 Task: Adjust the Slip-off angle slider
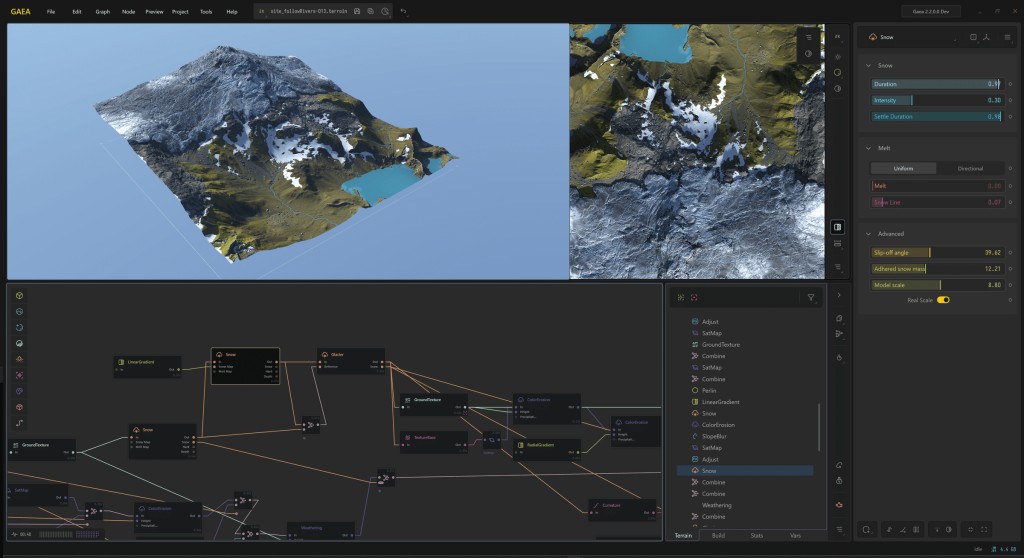(936, 252)
